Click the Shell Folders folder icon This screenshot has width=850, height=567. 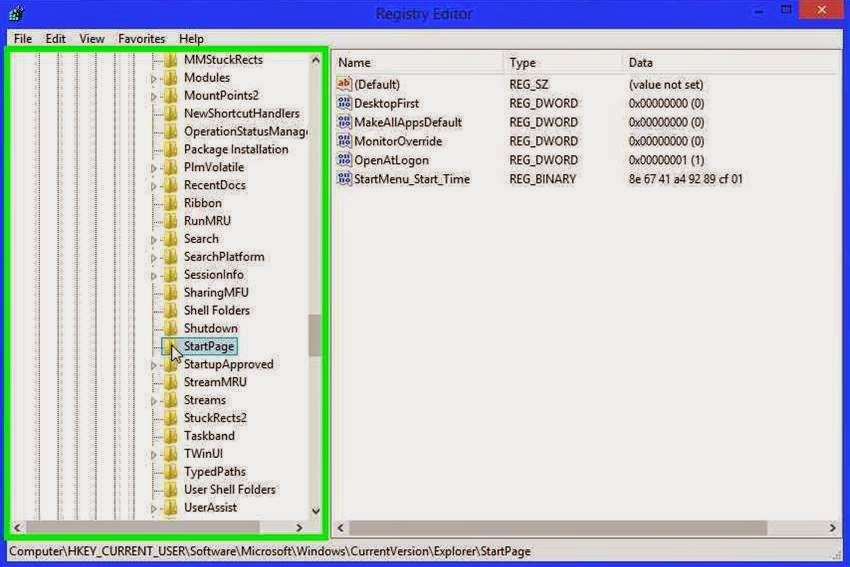coord(171,310)
